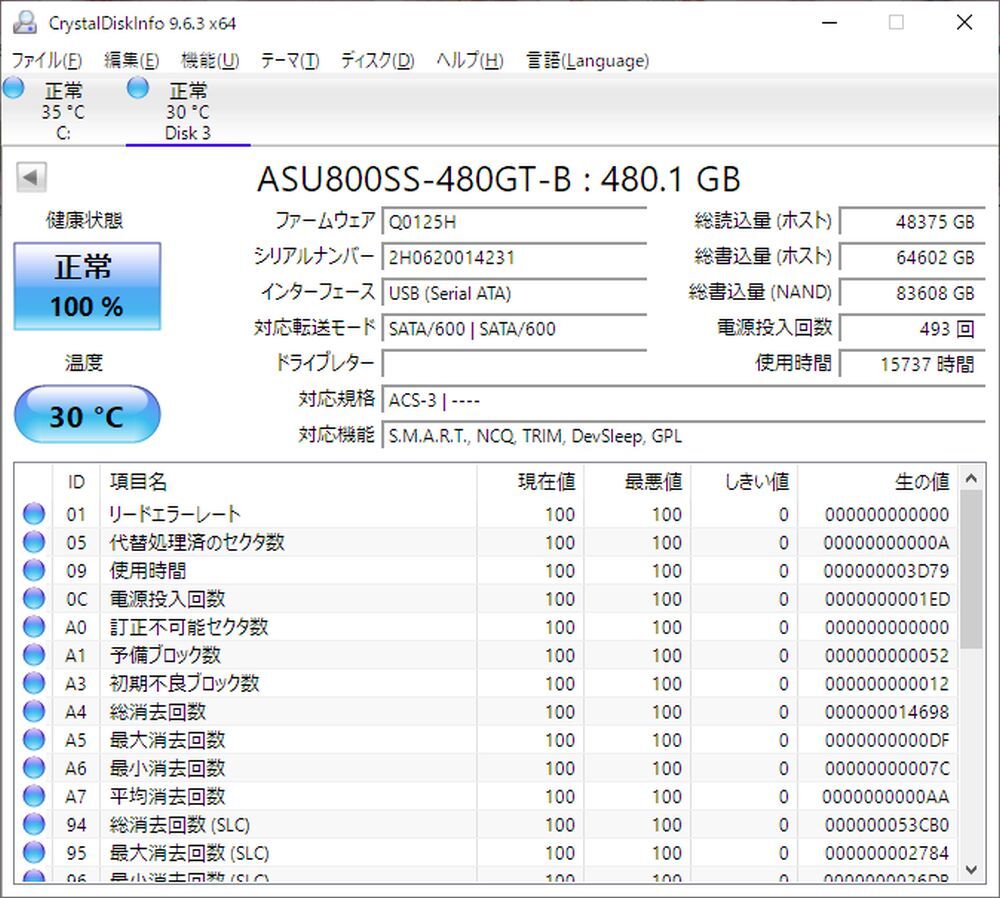This screenshot has height=898, width=1000.
Task: Click power on hours value 15737 時間
Action: tap(913, 364)
